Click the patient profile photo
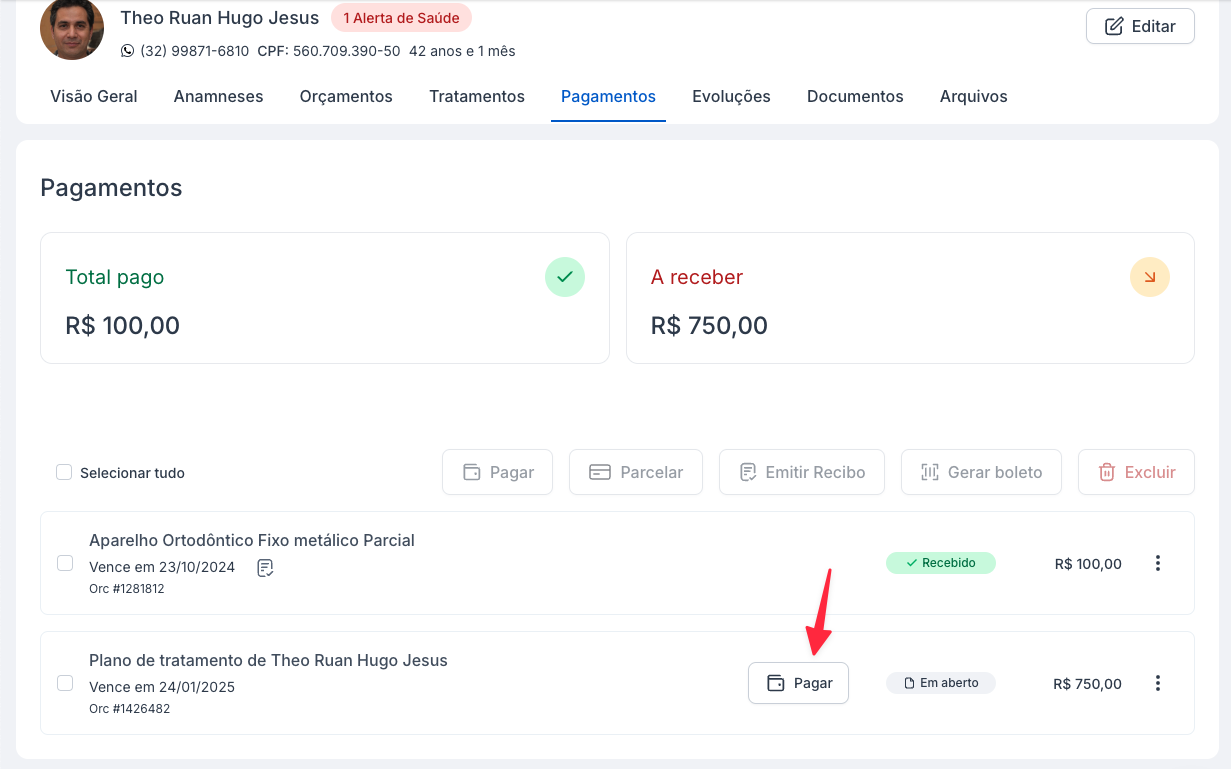Image resolution: width=1231 pixels, height=769 pixels. tap(72, 30)
